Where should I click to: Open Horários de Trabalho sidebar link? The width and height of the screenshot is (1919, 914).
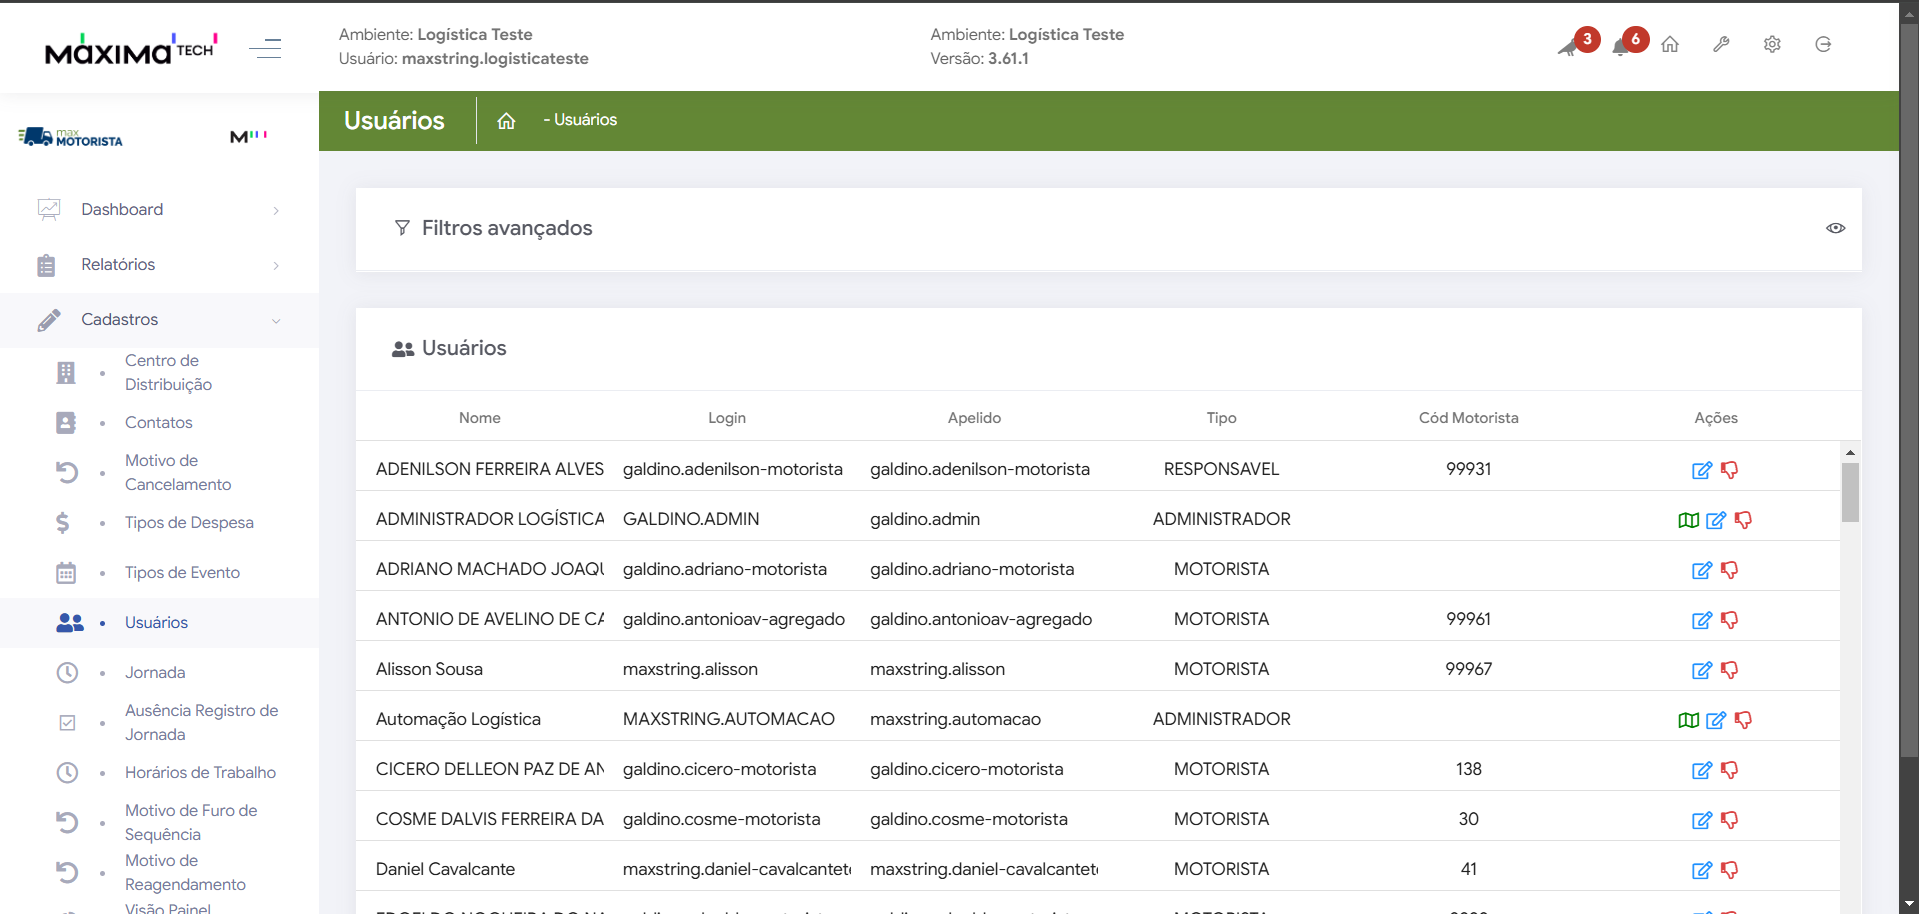coord(200,773)
